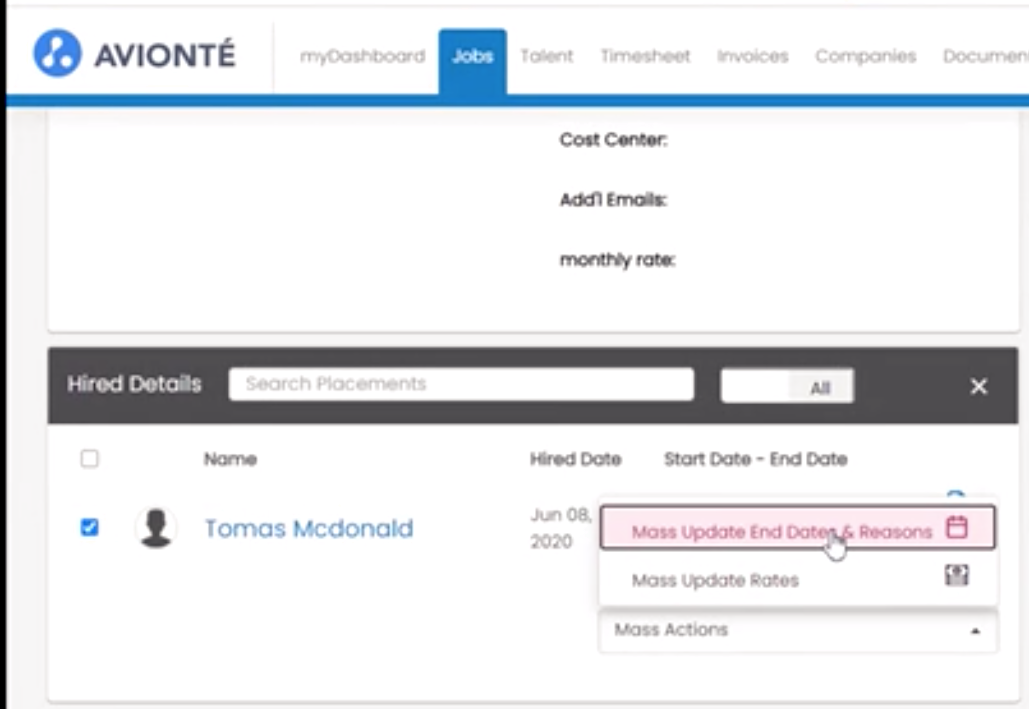Click the Avionté logo icon
Viewport: 1029px width, 709px height.
[x=57, y=54]
